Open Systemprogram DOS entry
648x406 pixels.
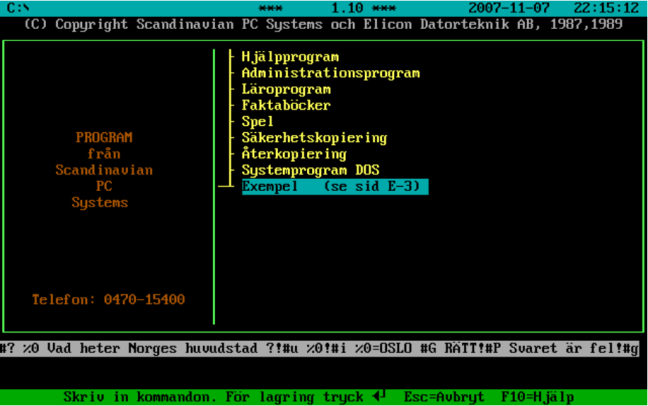click(x=310, y=170)
